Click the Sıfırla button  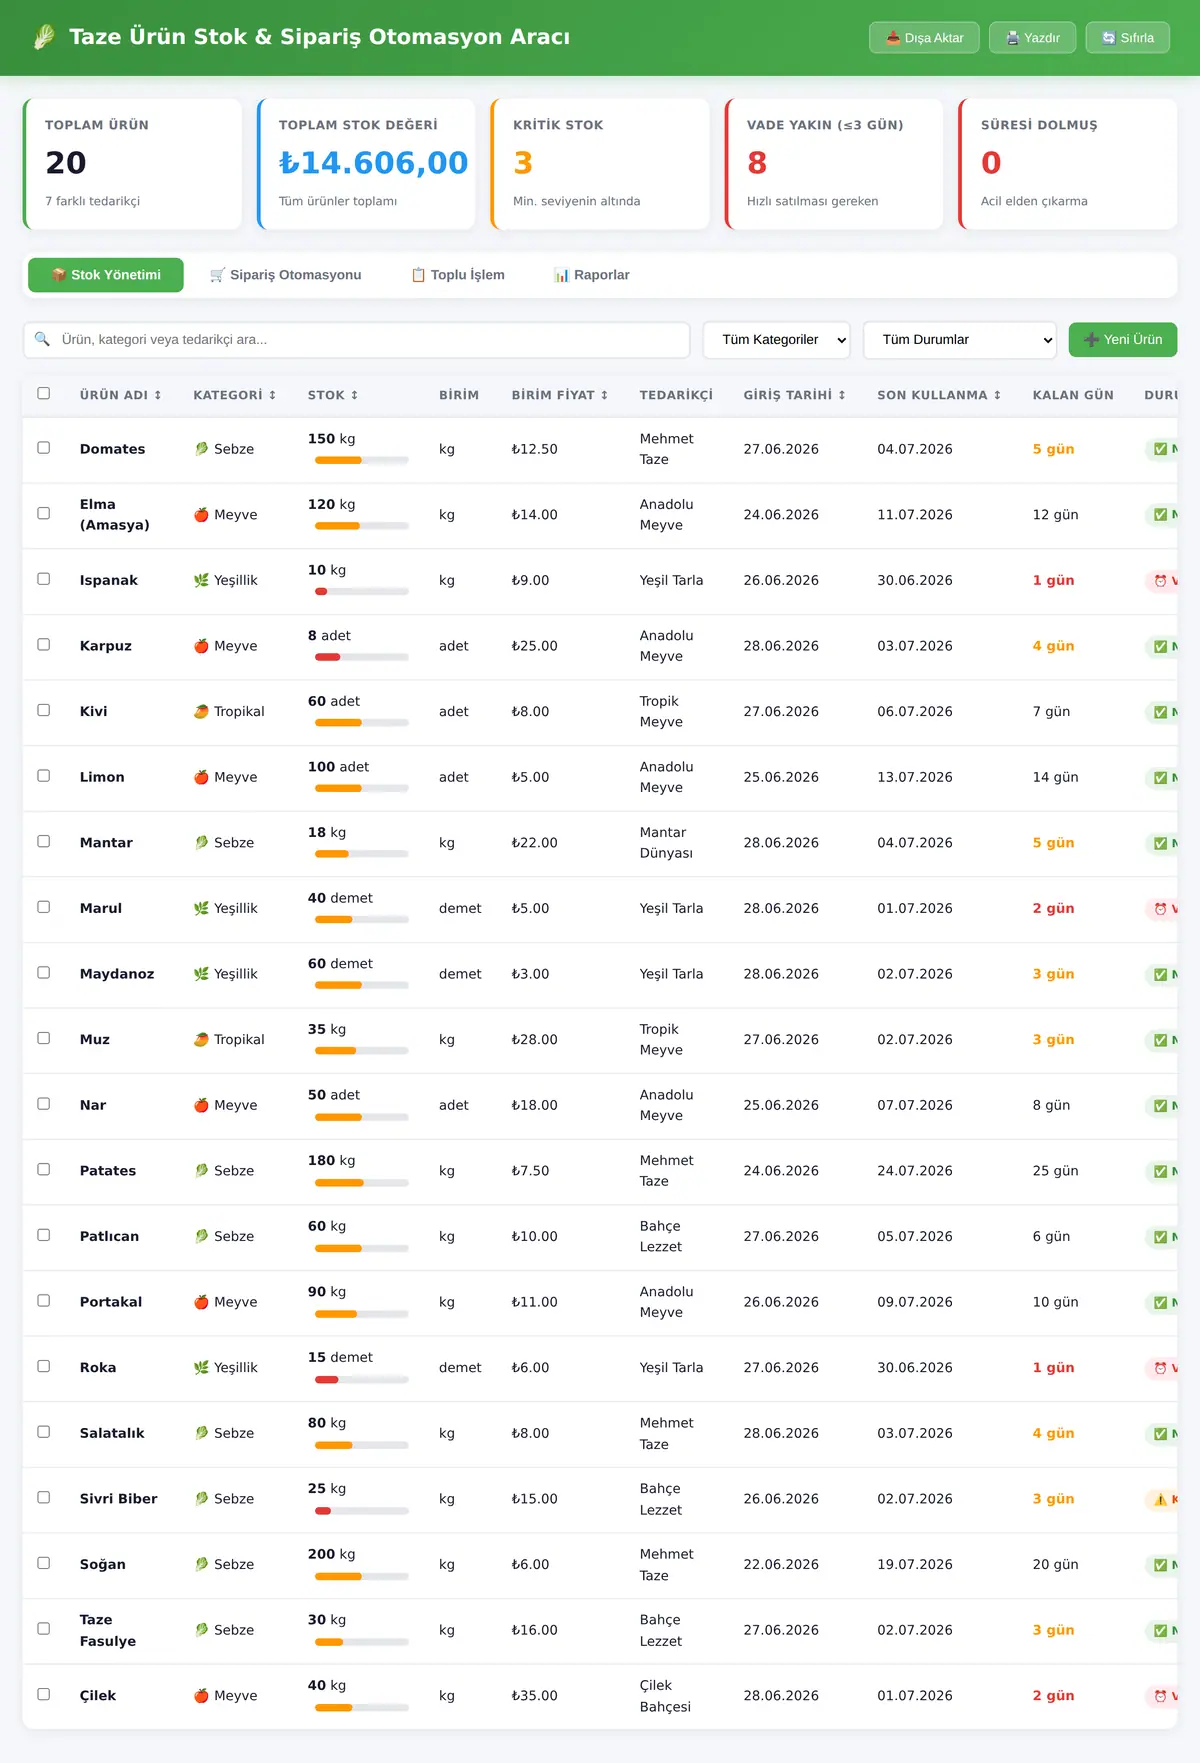point(1128,38)
